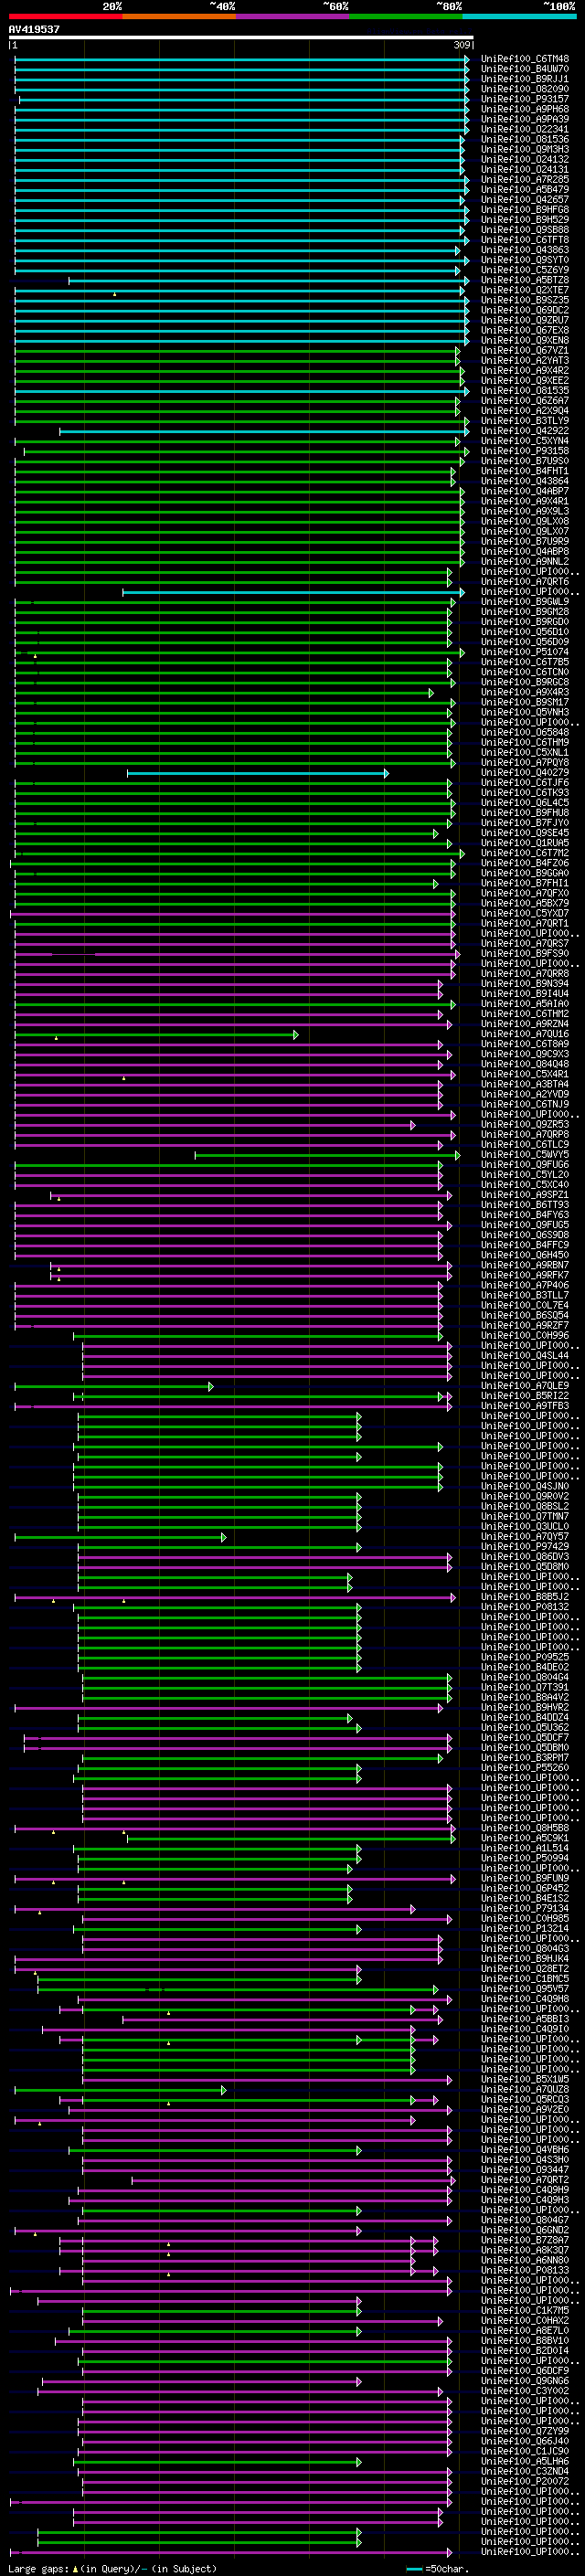This screenshot has width=585, height=2576.
Task: Click hit label UniRef100_Q4SJN0
Action: click(x=525, y=1486)
